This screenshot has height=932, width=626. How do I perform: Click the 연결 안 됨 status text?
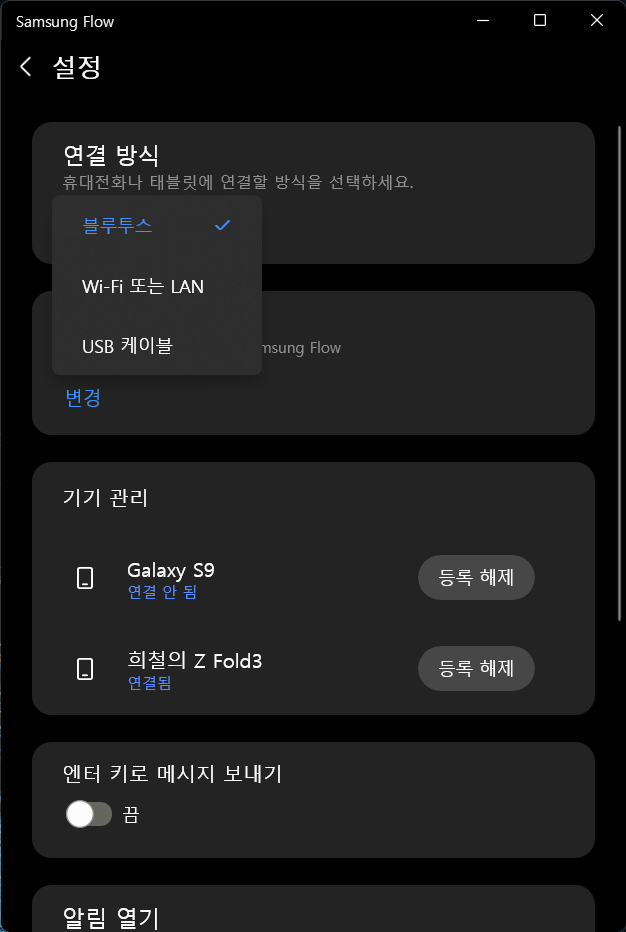pos(162,592)
